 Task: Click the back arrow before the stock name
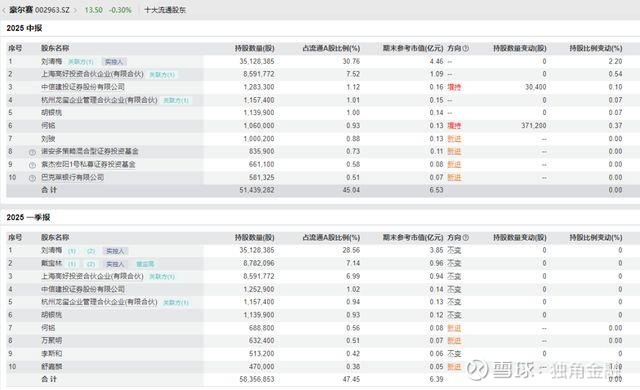click(x=4, y=10)
